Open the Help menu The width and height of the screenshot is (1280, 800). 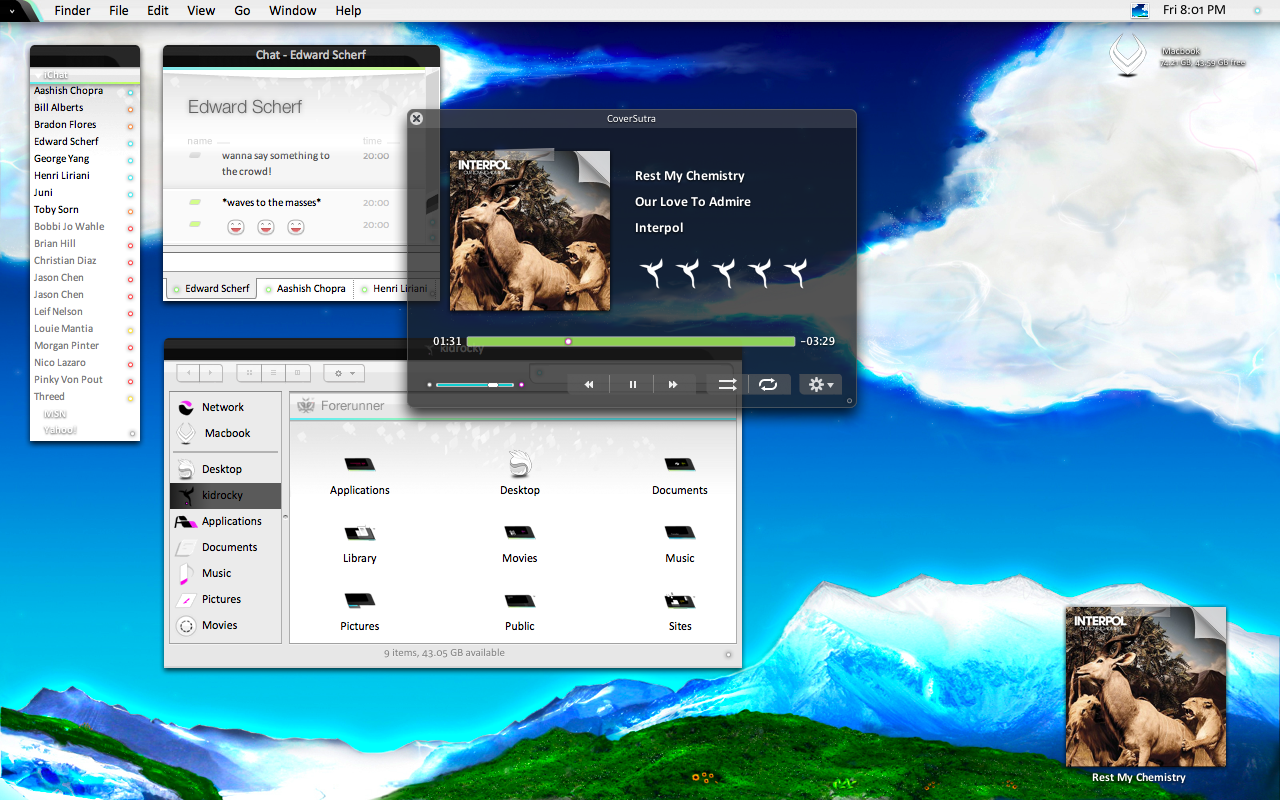point(348,11)
